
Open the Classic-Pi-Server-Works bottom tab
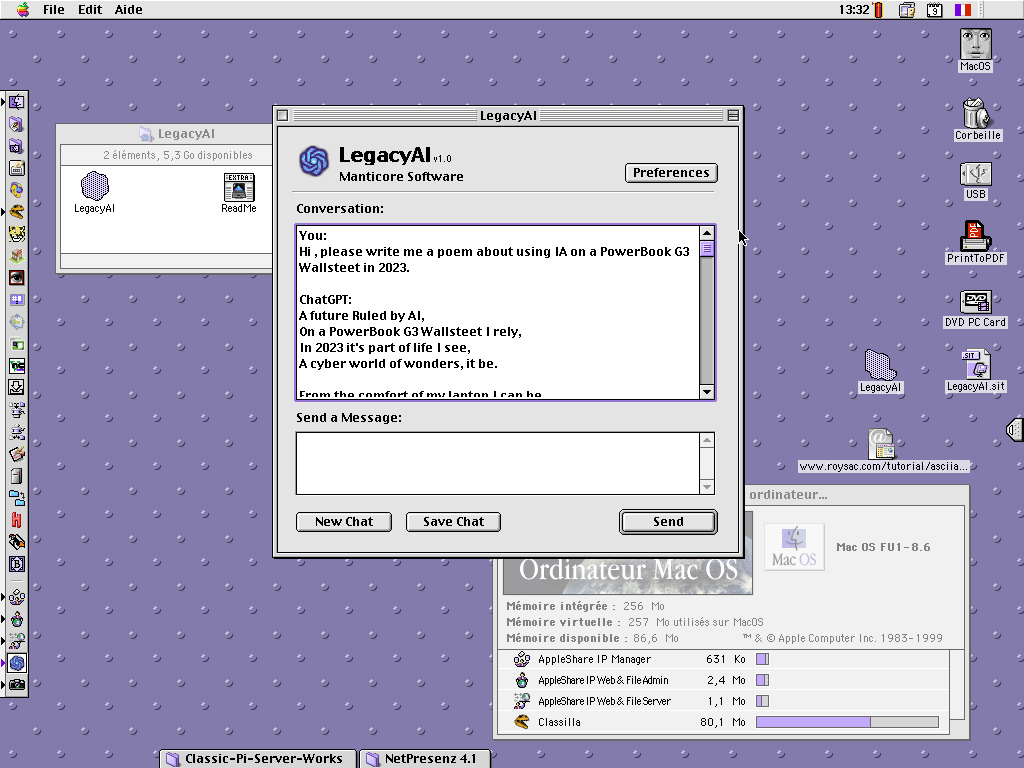(x=257, y=758)
